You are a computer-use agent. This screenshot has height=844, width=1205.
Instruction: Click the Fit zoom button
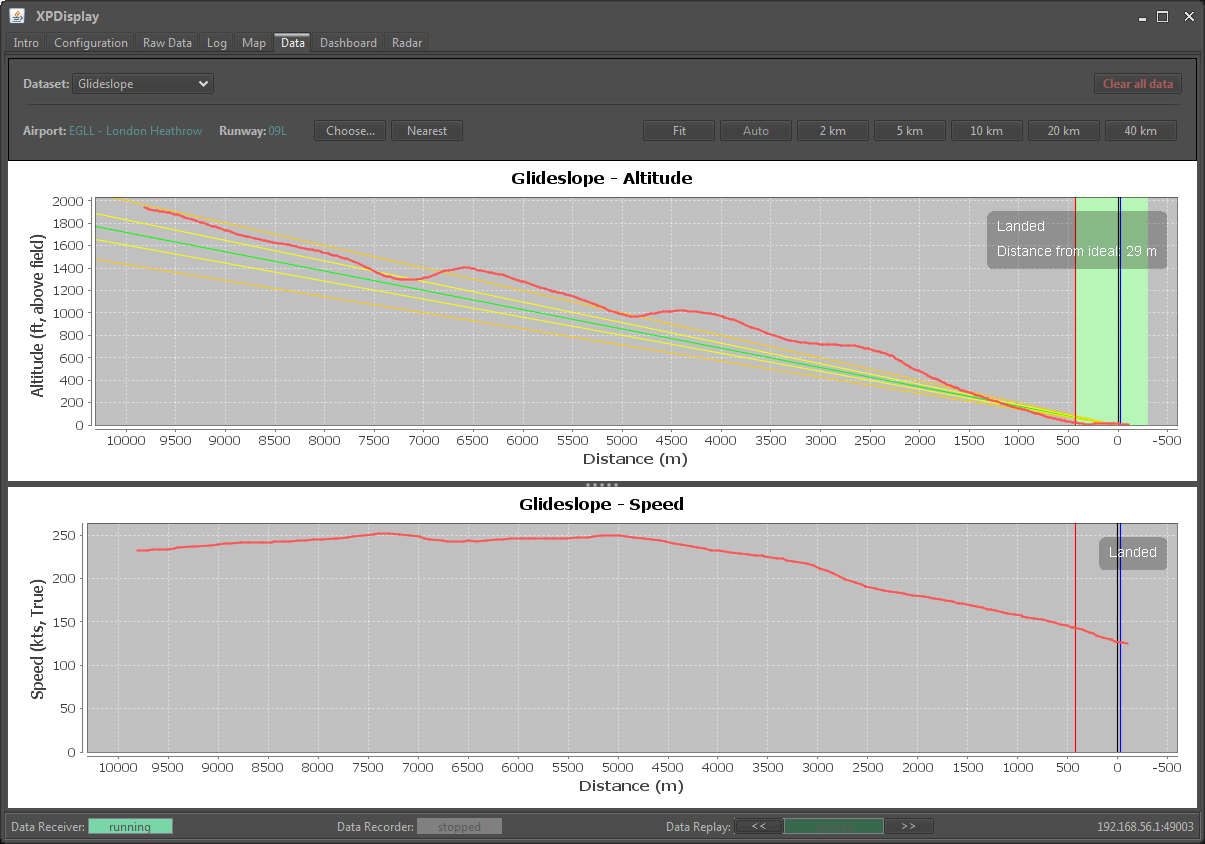tap(679, 131)
